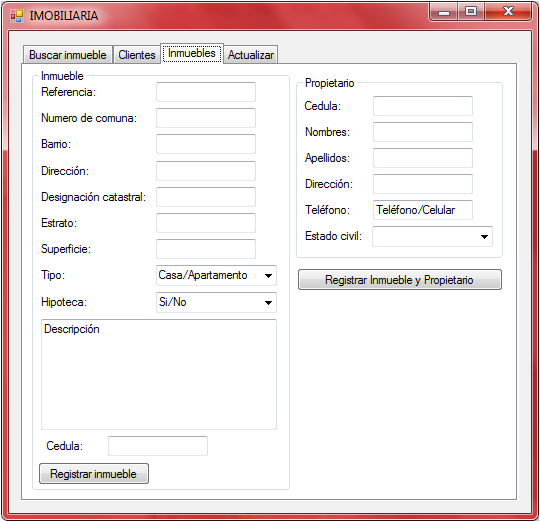Viewport: 540px width, 522px height.
Task: Maximize the IMOBILIARIA window
Action: point(471,12)
